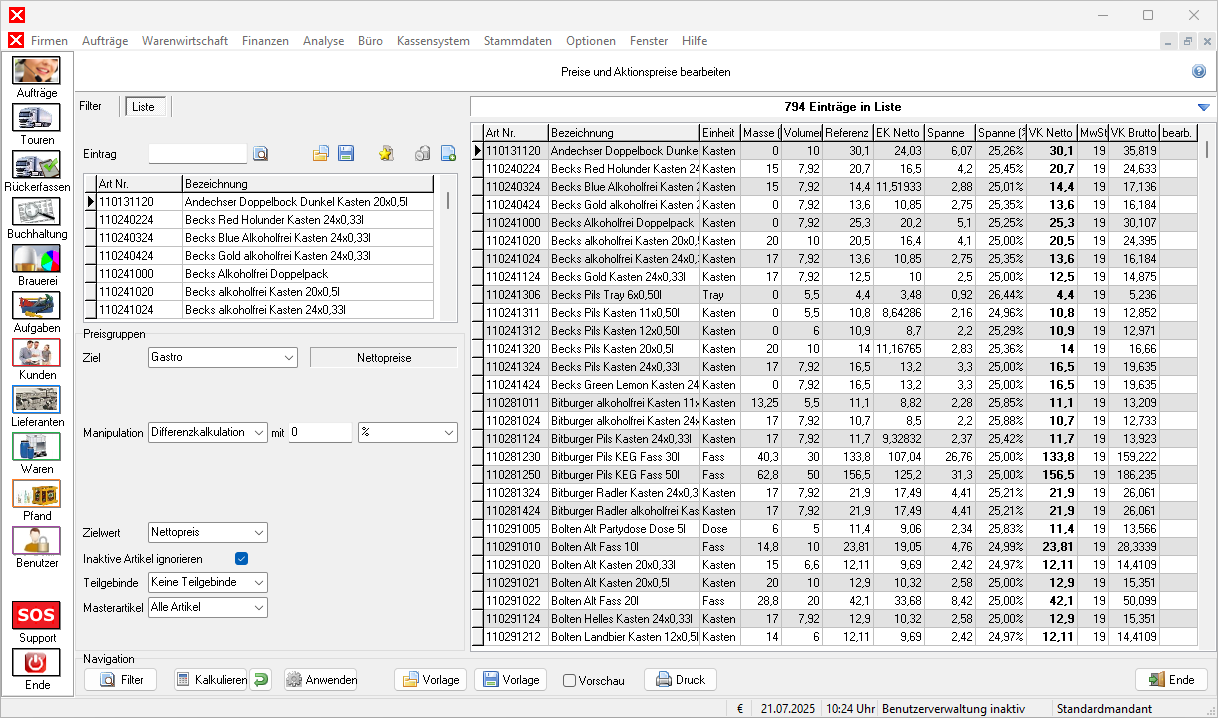This screenshot has width=1218, height=718.
Task: Click the star favorites icon
Action: [386, 154]
